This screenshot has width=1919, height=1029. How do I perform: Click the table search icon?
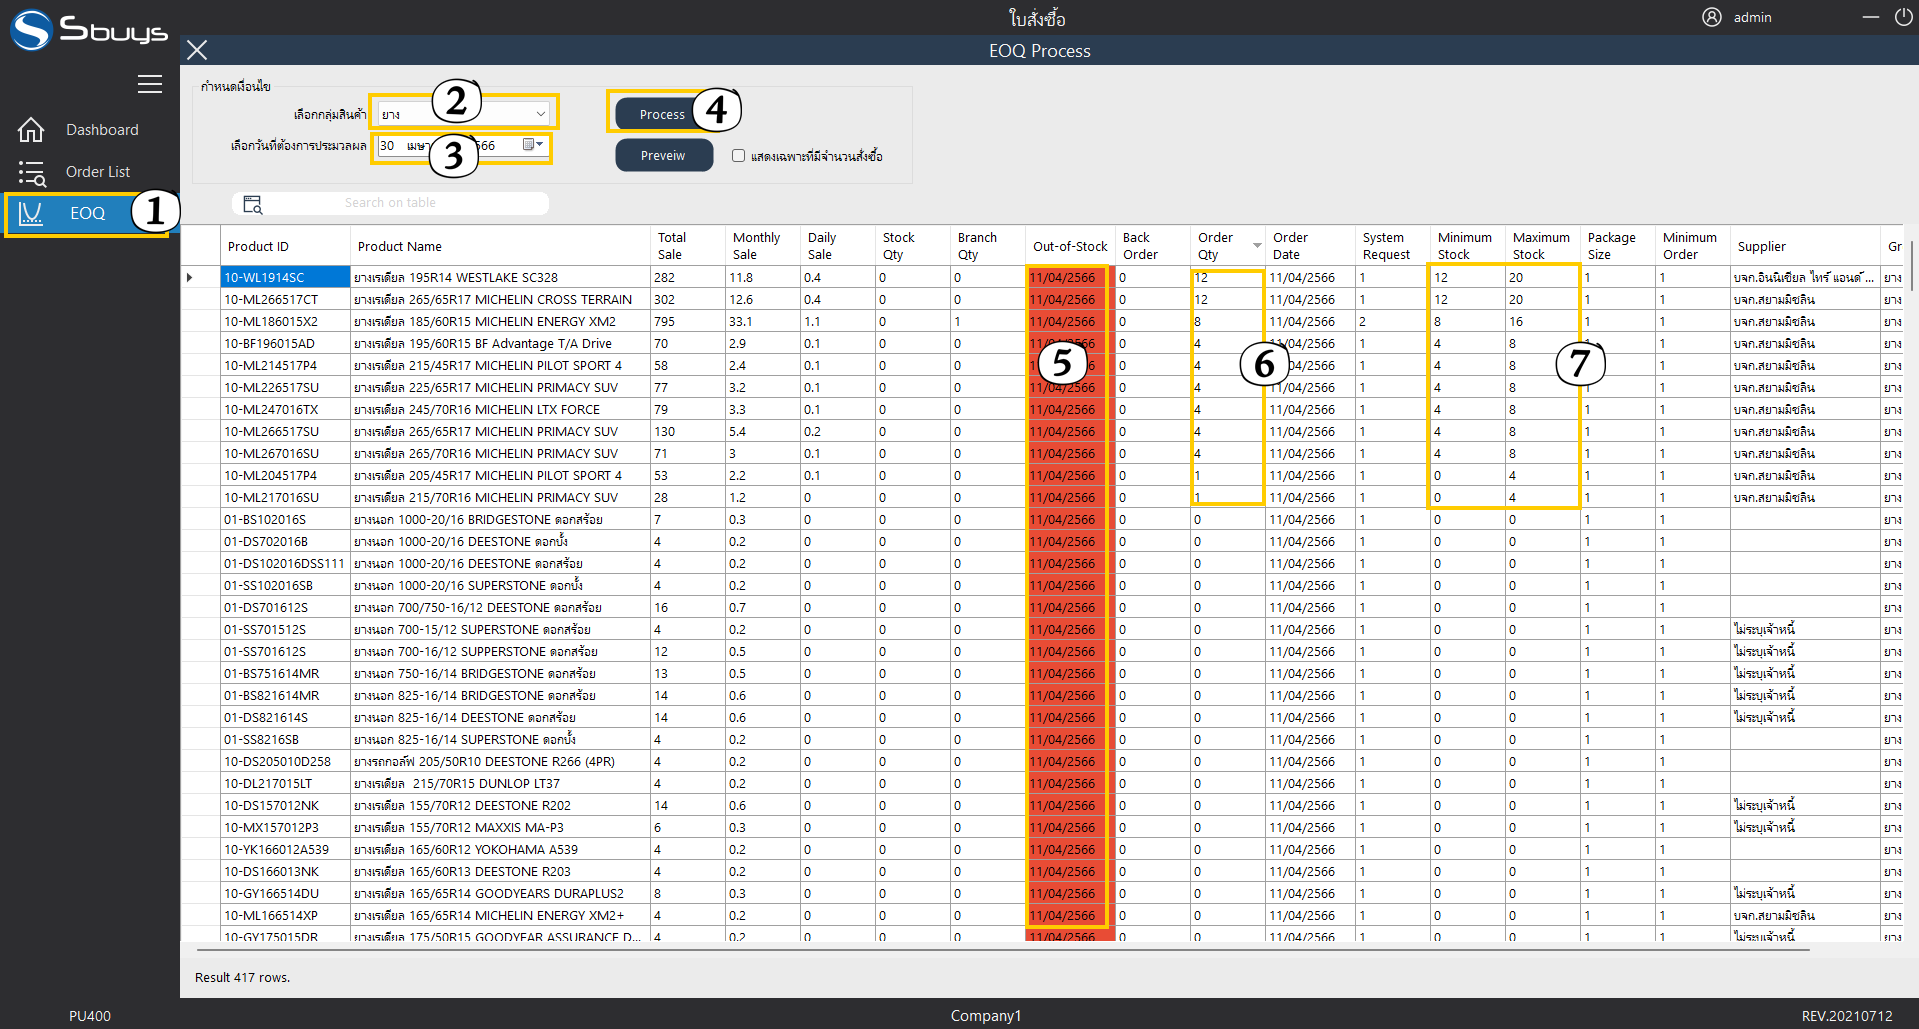point(252,204)
